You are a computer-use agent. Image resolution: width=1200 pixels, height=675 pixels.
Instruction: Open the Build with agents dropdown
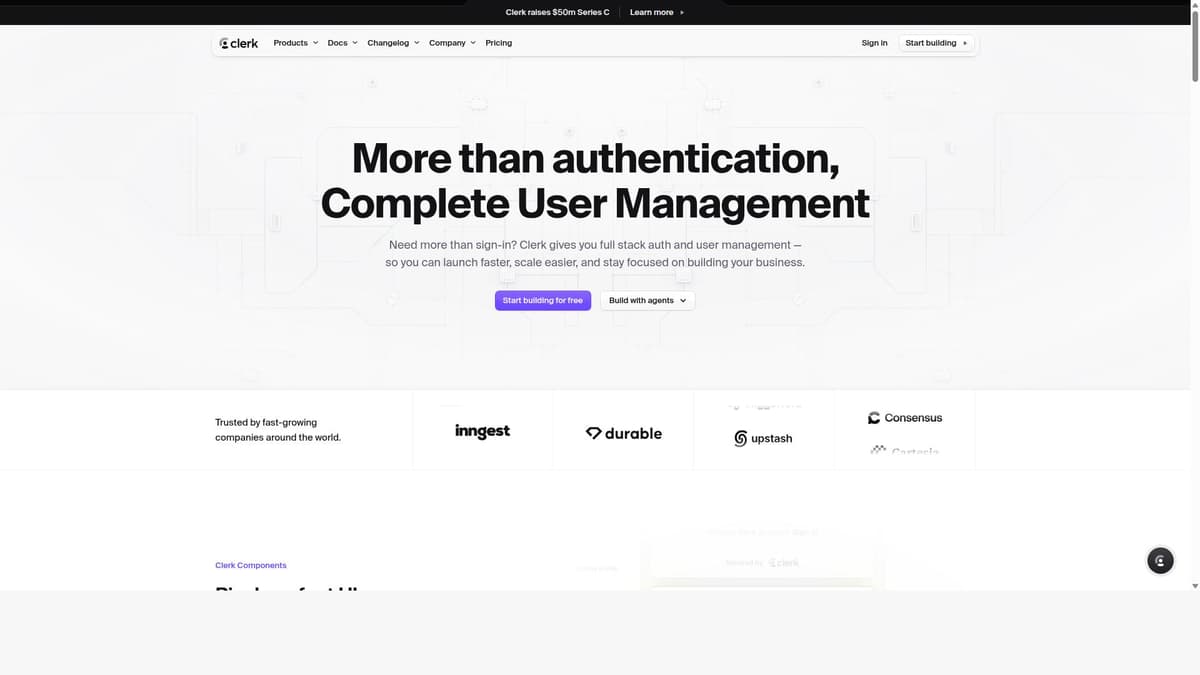pos(647,300)
